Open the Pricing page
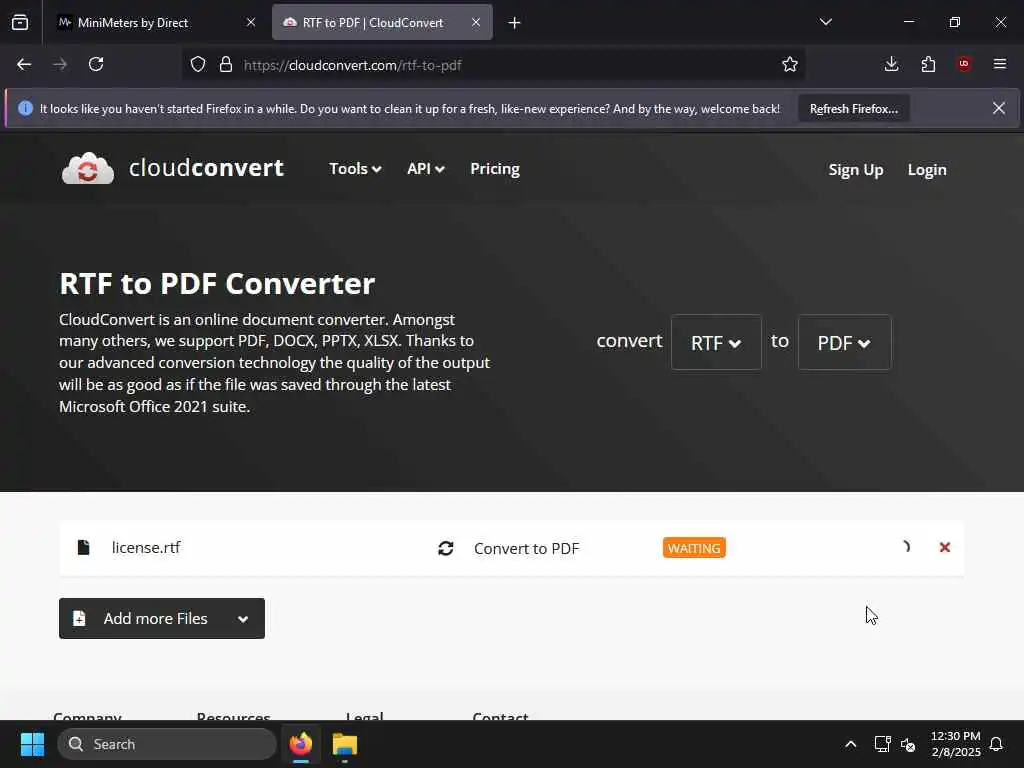The height and width of the screenshot is (768, 1024). [x=495, y=168]
